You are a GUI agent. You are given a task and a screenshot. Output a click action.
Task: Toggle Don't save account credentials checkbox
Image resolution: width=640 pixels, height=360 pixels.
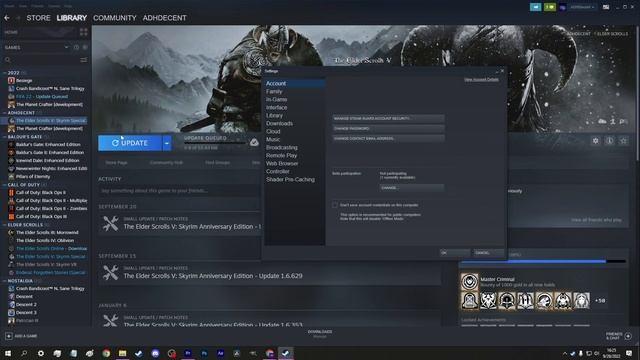click(335, 205)
